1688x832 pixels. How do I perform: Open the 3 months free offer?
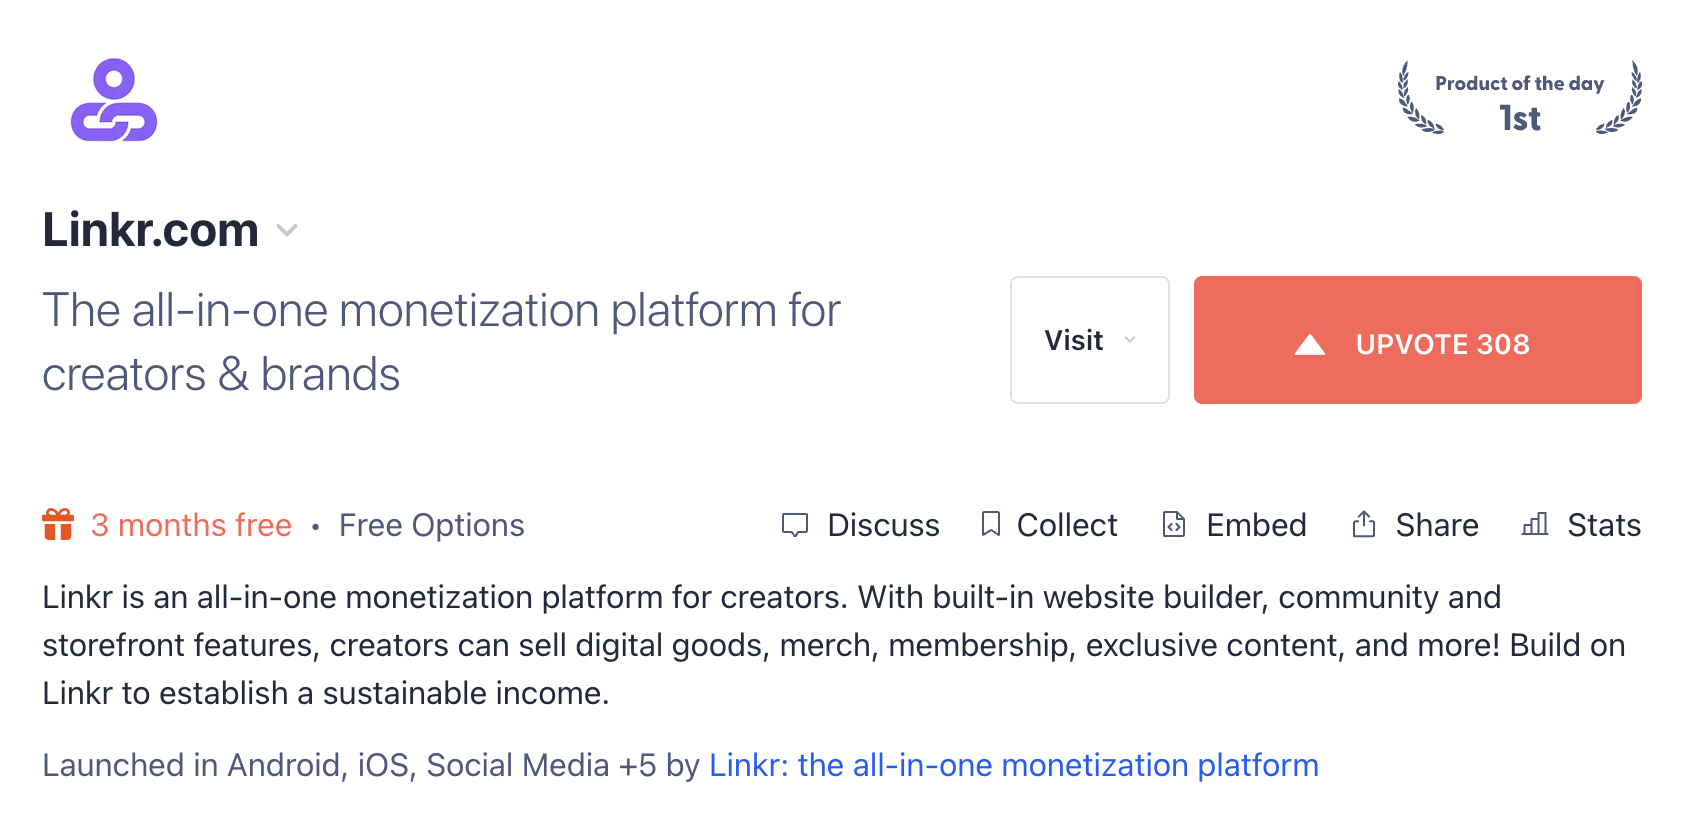pyautogui.click(x=191, y=525)
